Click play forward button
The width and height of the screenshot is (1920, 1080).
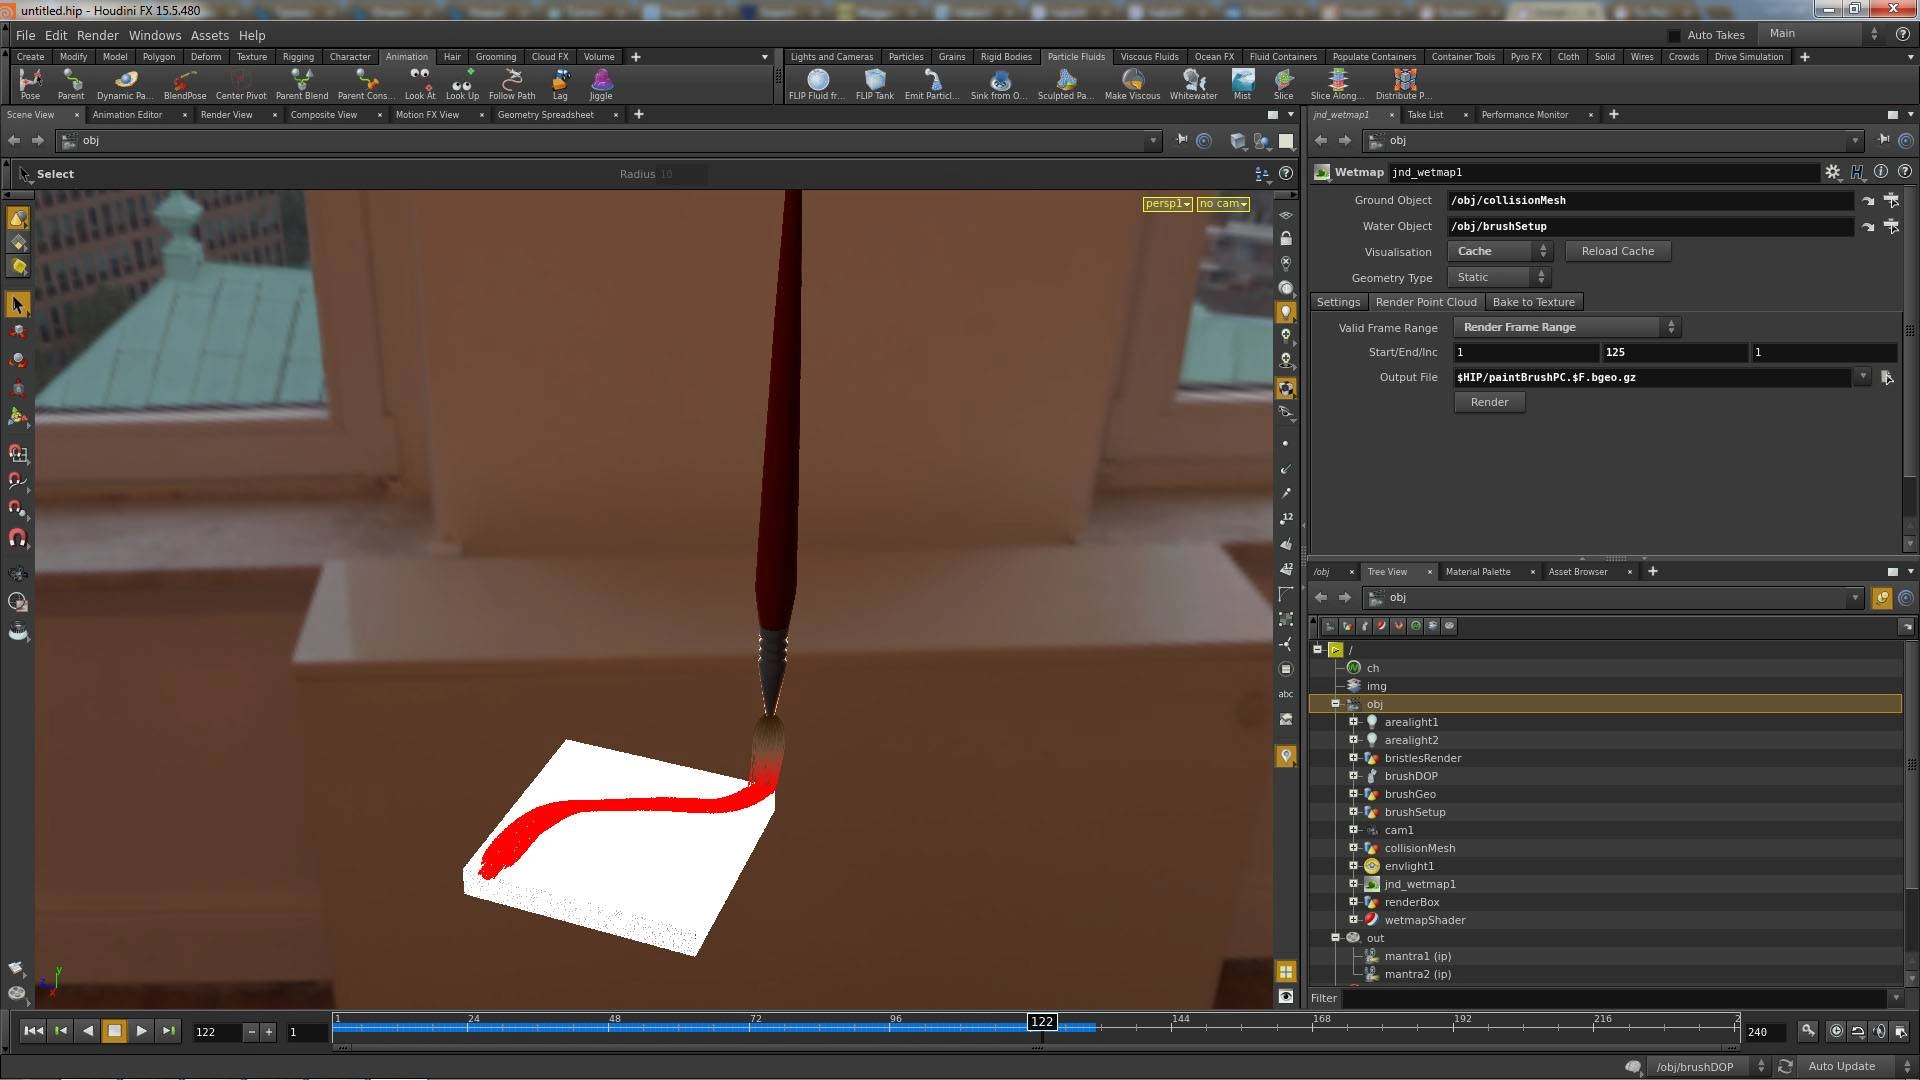pyautogui.click(x=141, y=1031)
